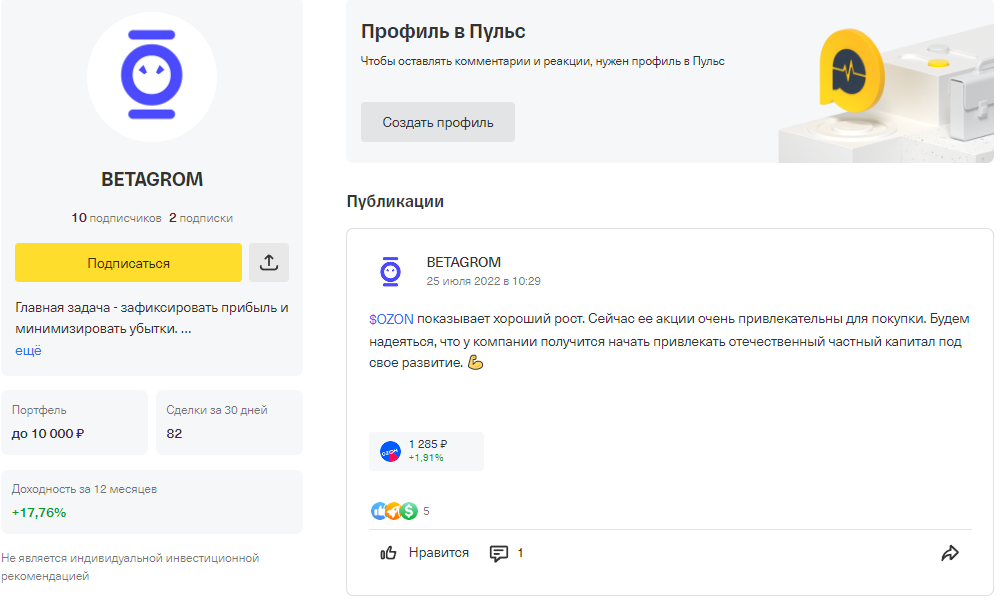Screen dimensions: 1001x606
Task: Click the BETAGROM profile name heading
Action: [x=152, y=179]
